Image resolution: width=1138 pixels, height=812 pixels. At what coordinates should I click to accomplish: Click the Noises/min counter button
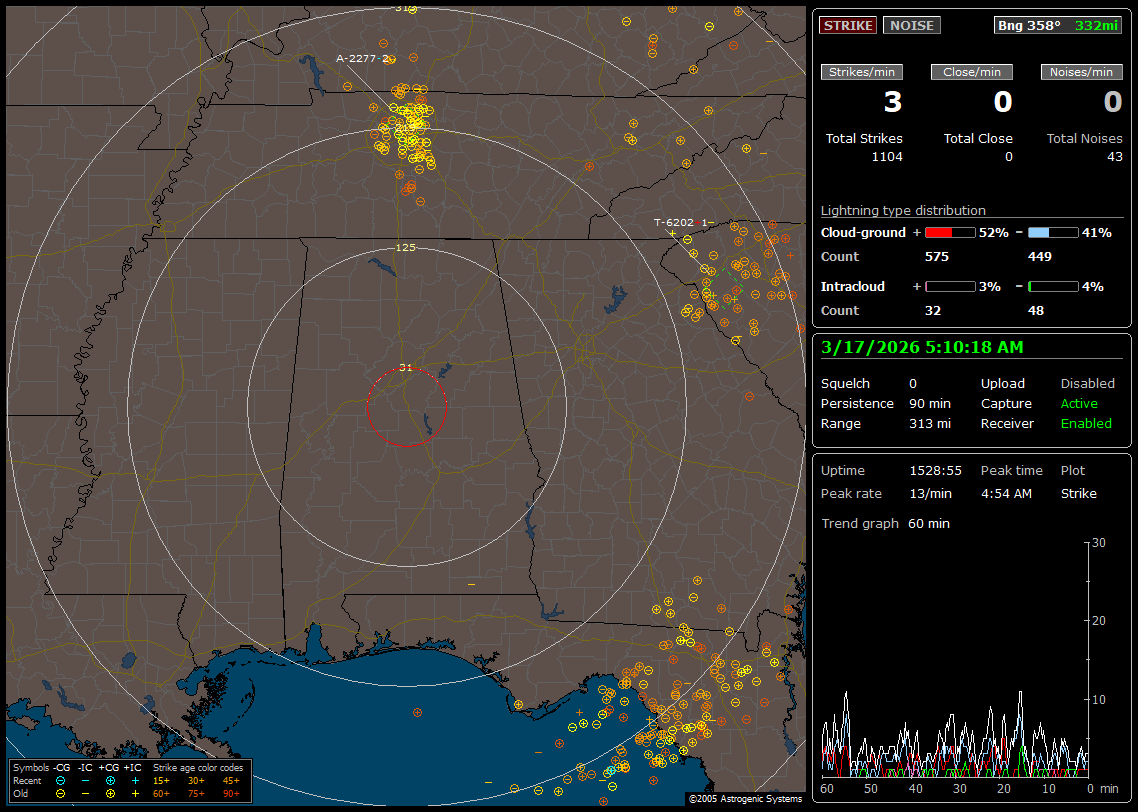(x=1081, y=72)
